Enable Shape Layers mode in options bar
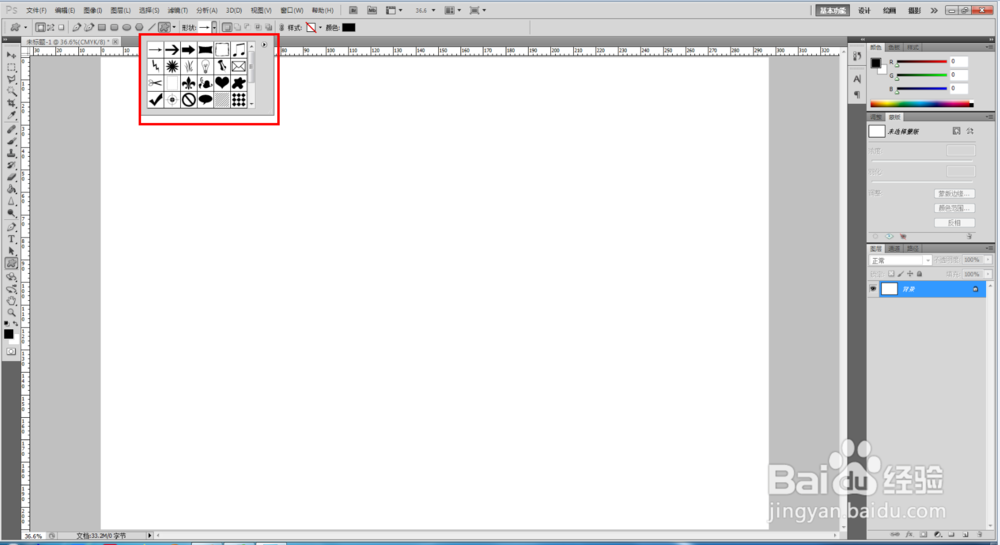The image size is (1000, 545). tap(40, 27)
